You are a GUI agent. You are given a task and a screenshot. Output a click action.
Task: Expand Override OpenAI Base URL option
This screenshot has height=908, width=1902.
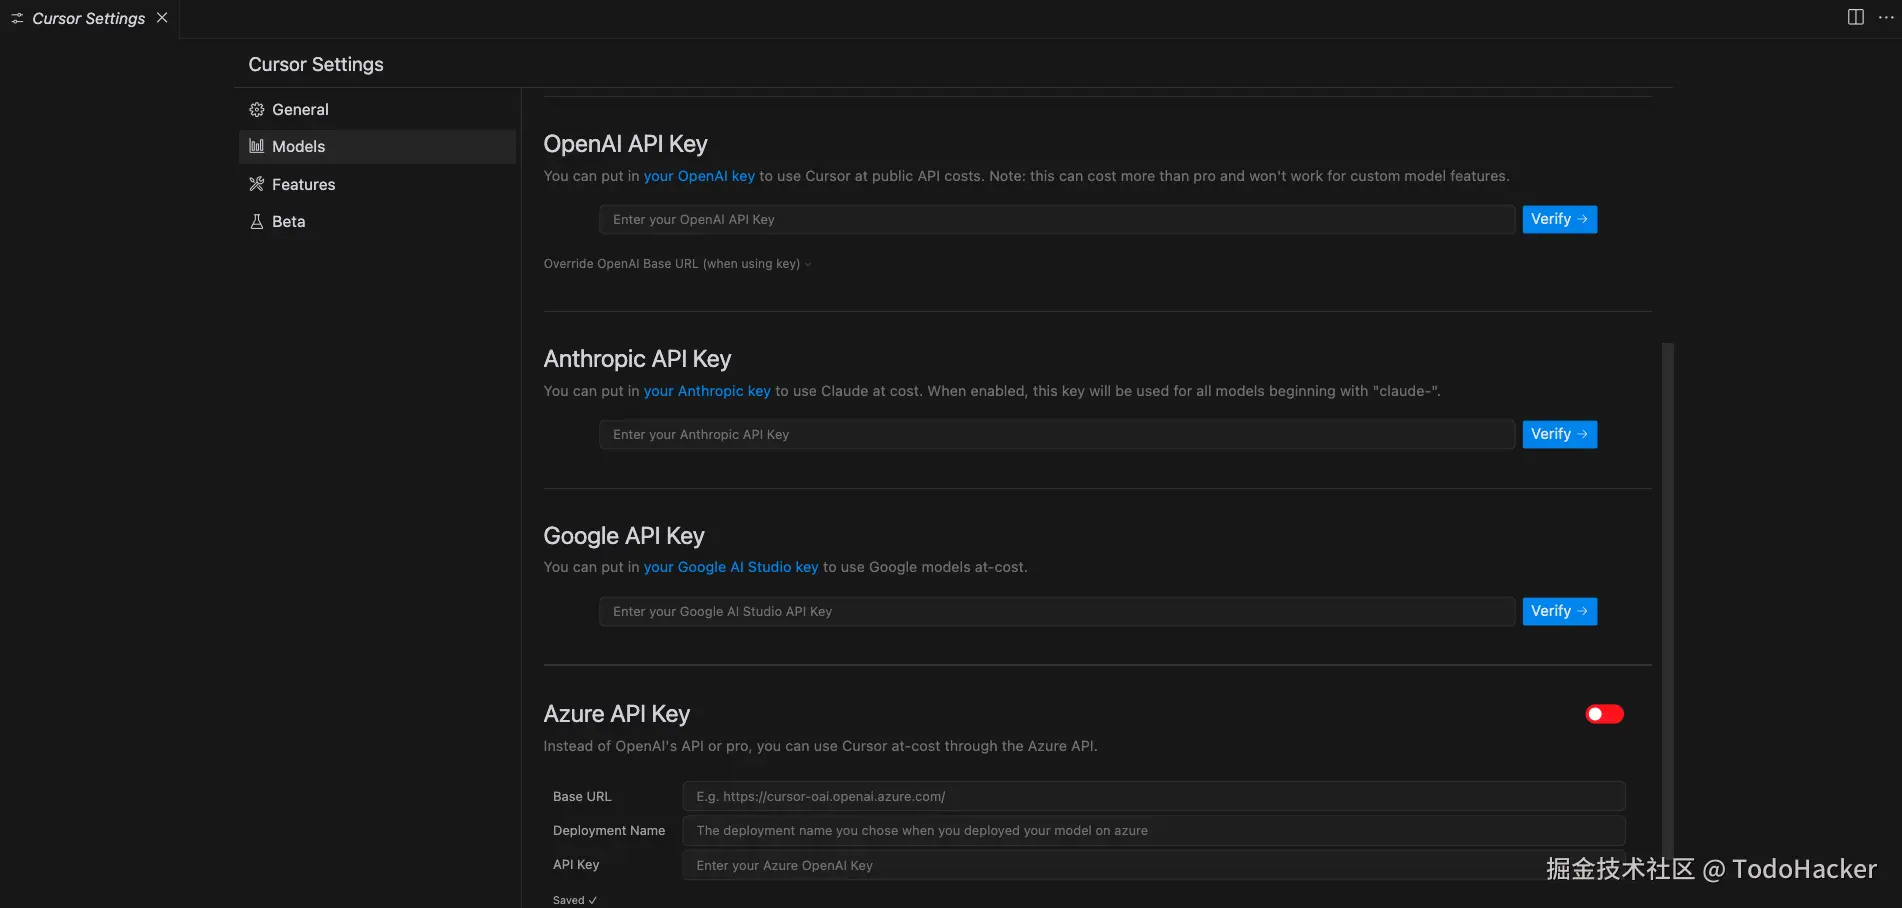(677, 264)
